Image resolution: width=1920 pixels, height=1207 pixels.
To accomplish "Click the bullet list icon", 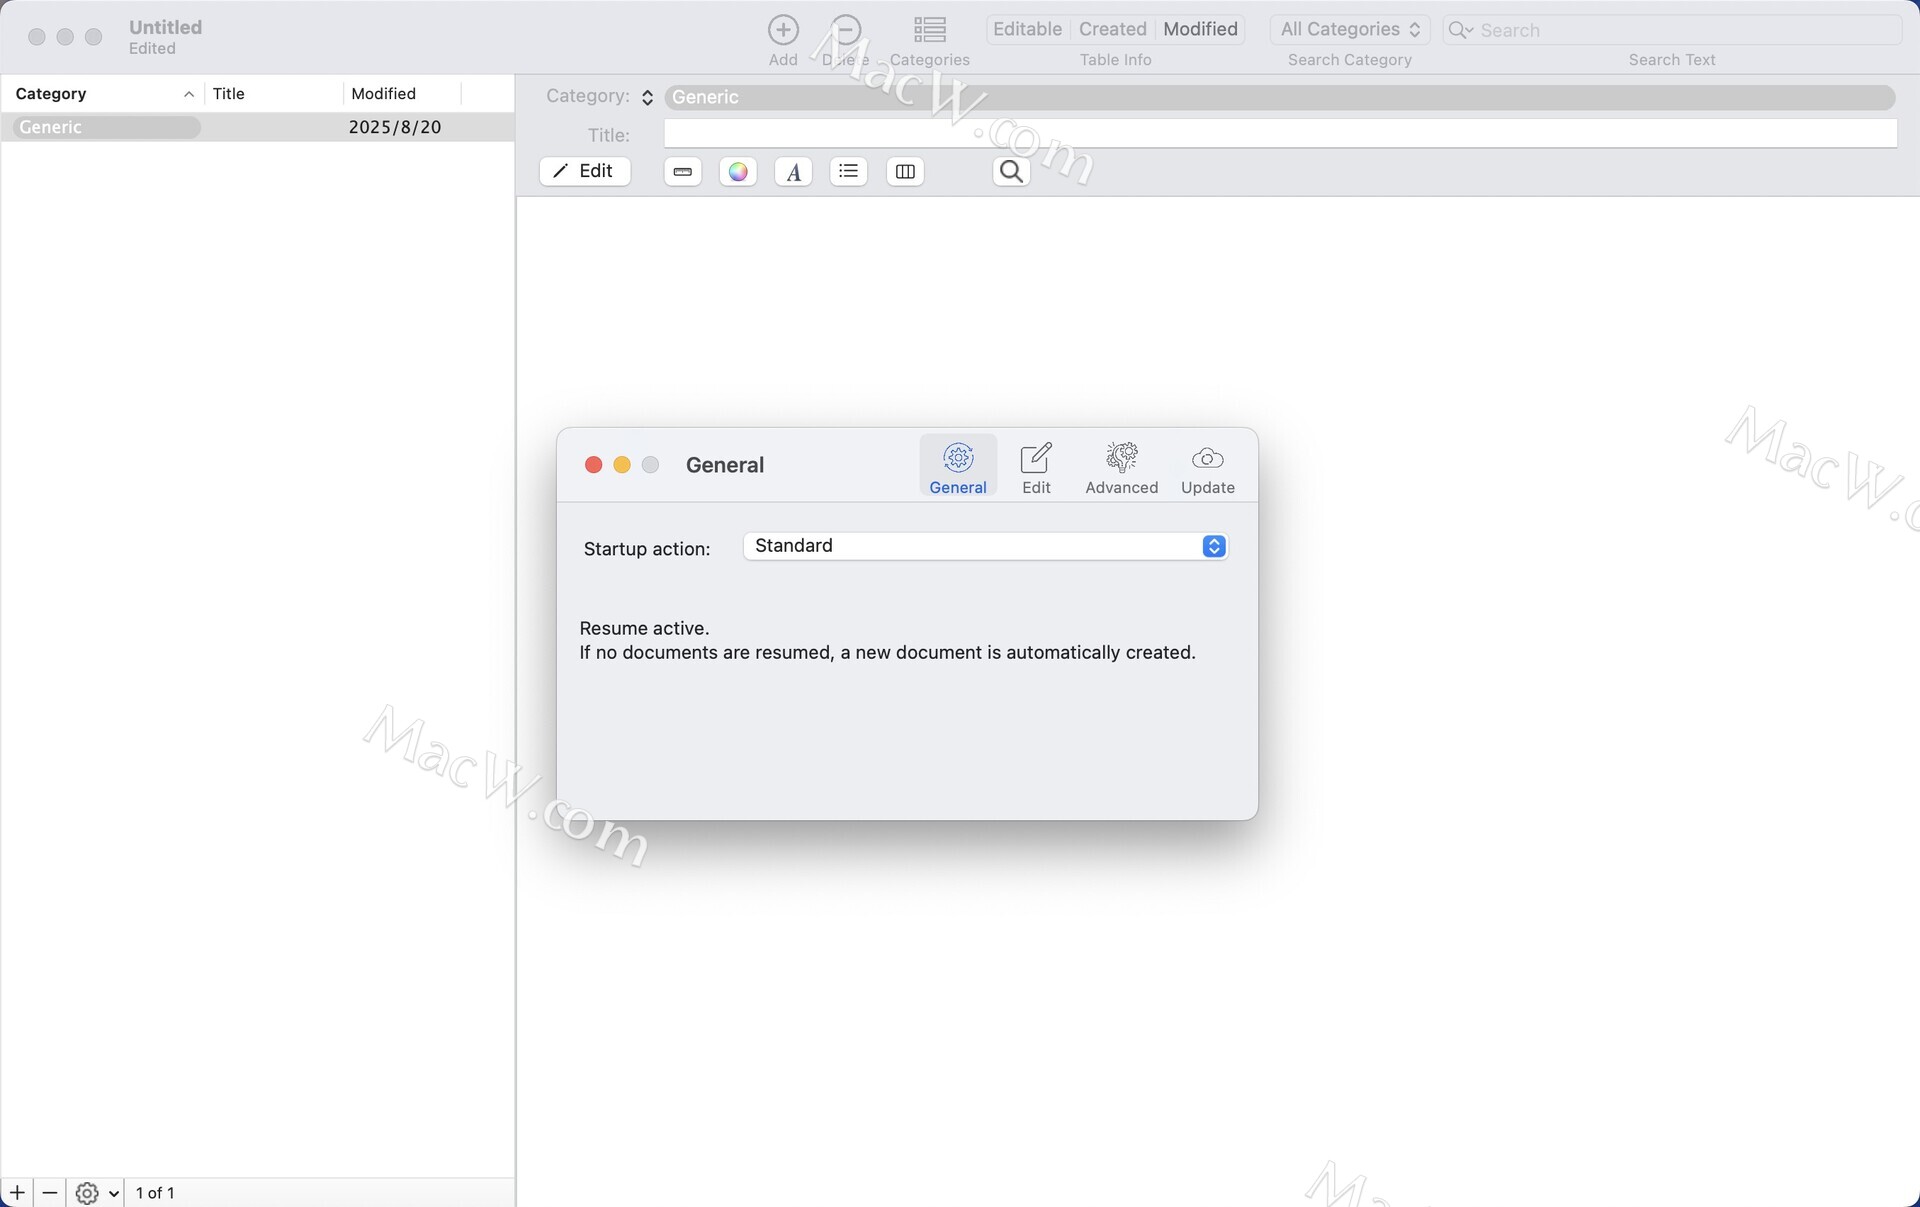I will pyautogui.click(x=849, y=172).
